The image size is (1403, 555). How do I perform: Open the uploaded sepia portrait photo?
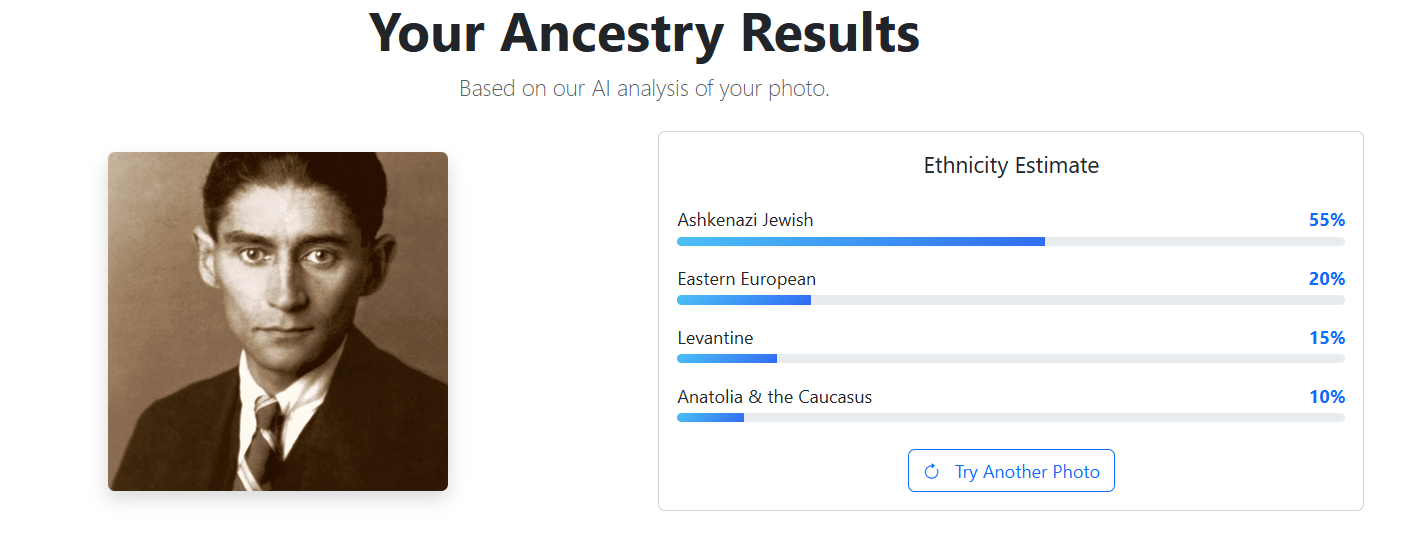(278, 321)
